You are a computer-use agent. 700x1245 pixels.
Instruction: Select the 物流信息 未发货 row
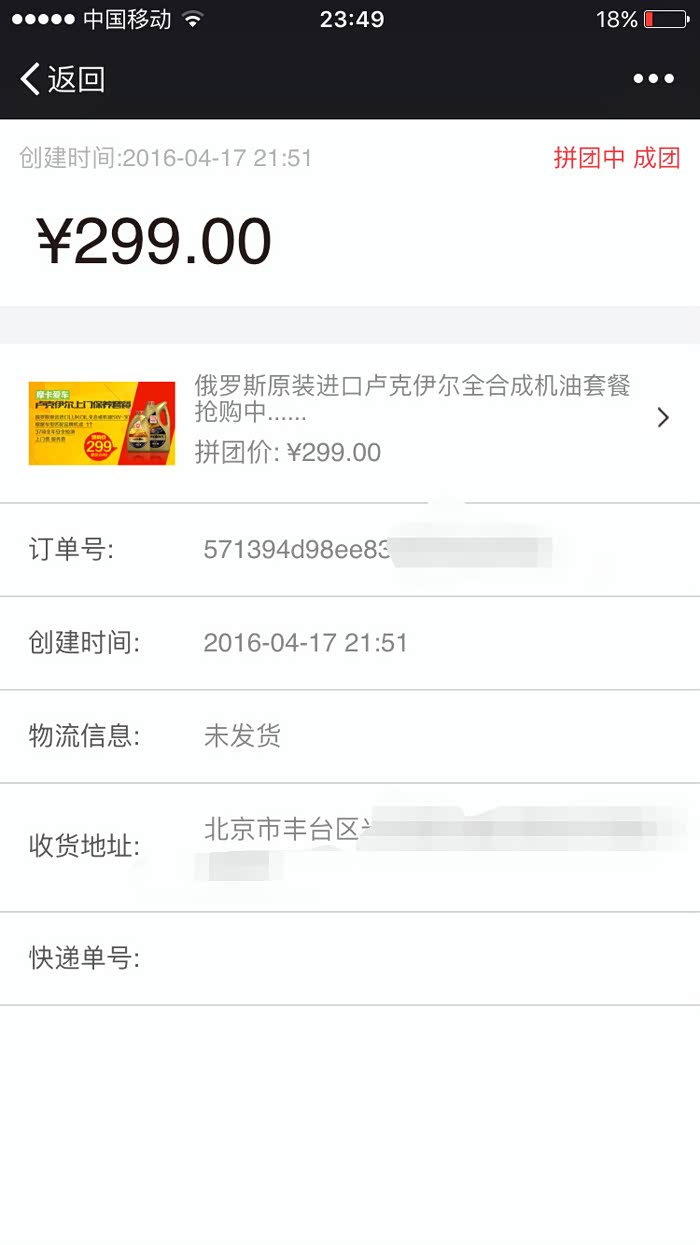(350, 737)
